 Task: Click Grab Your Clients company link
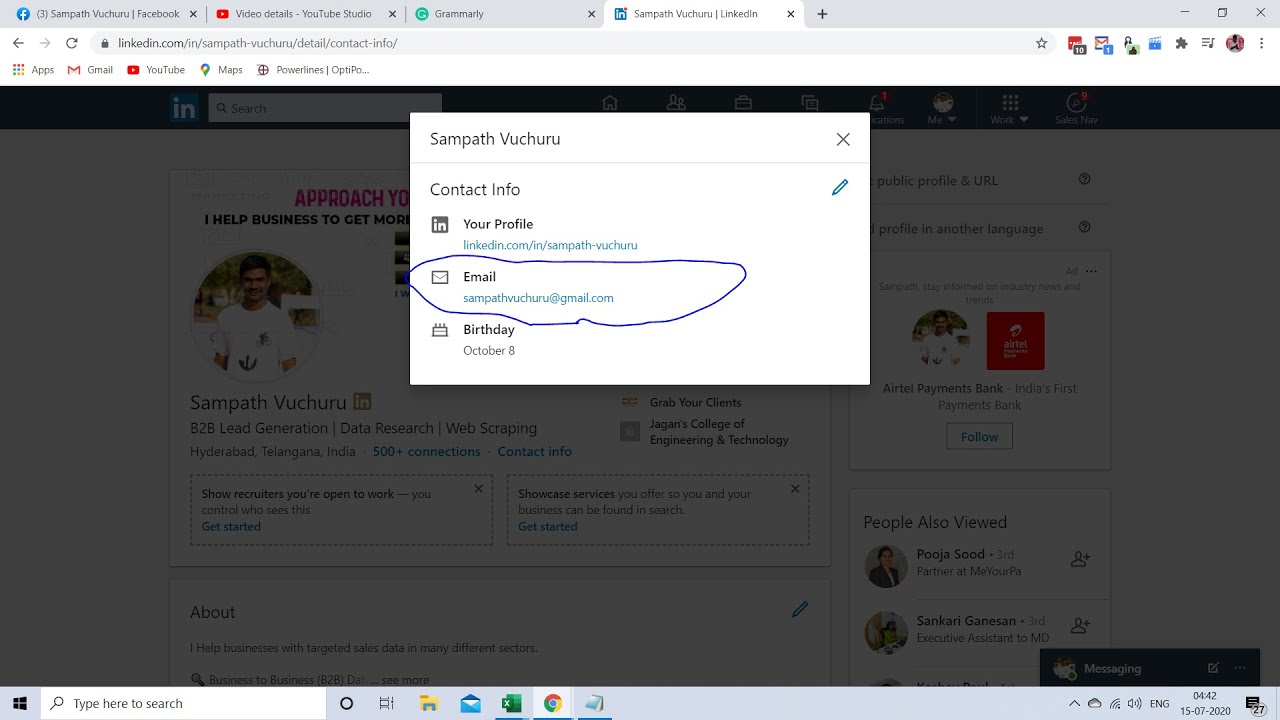click(696, 402)
